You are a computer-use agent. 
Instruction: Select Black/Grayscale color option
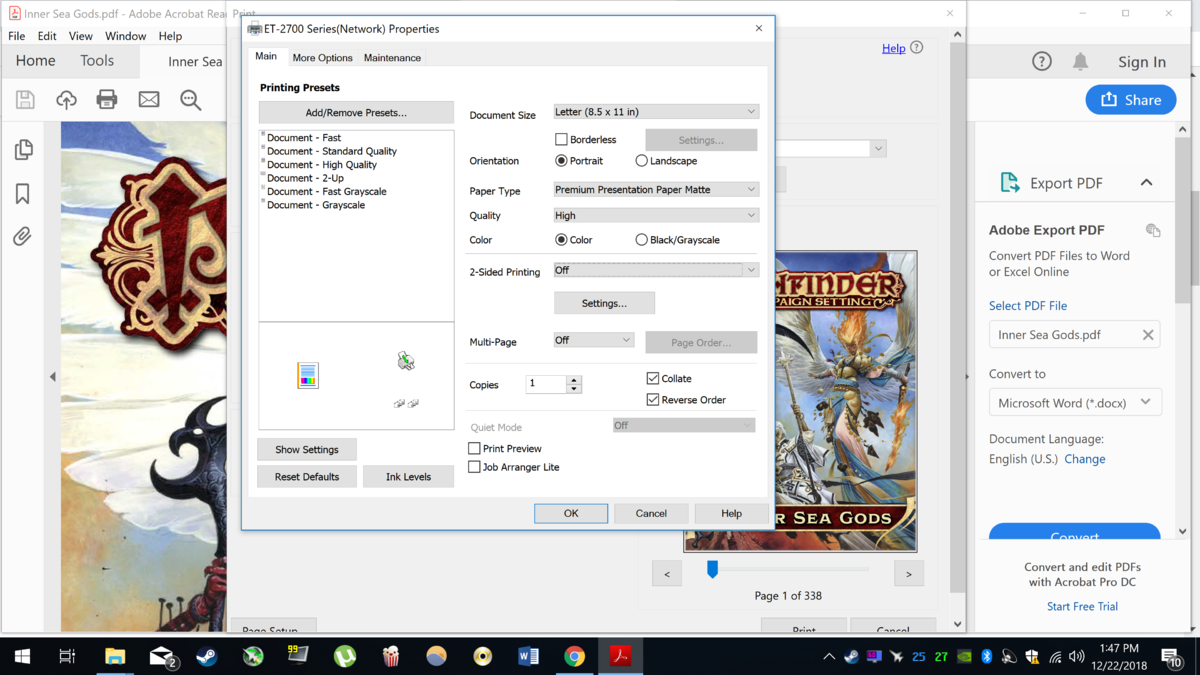[642, 240]
